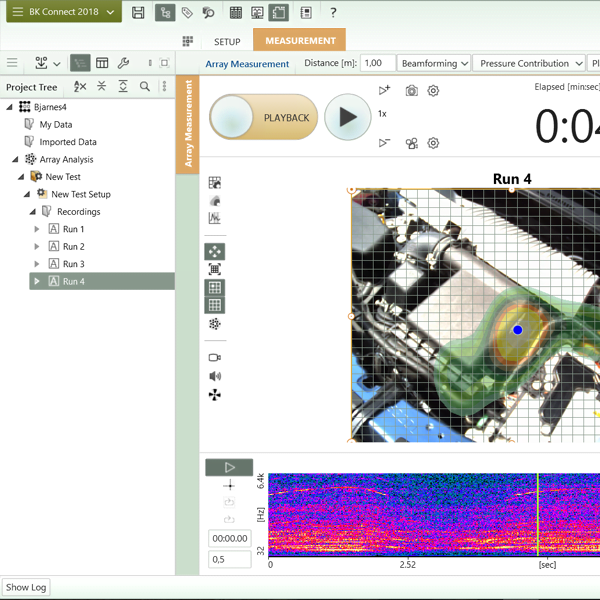Viewport: 600px width, 600px height.
Task: Click the speaker sound icon
Action: point(214,376)
